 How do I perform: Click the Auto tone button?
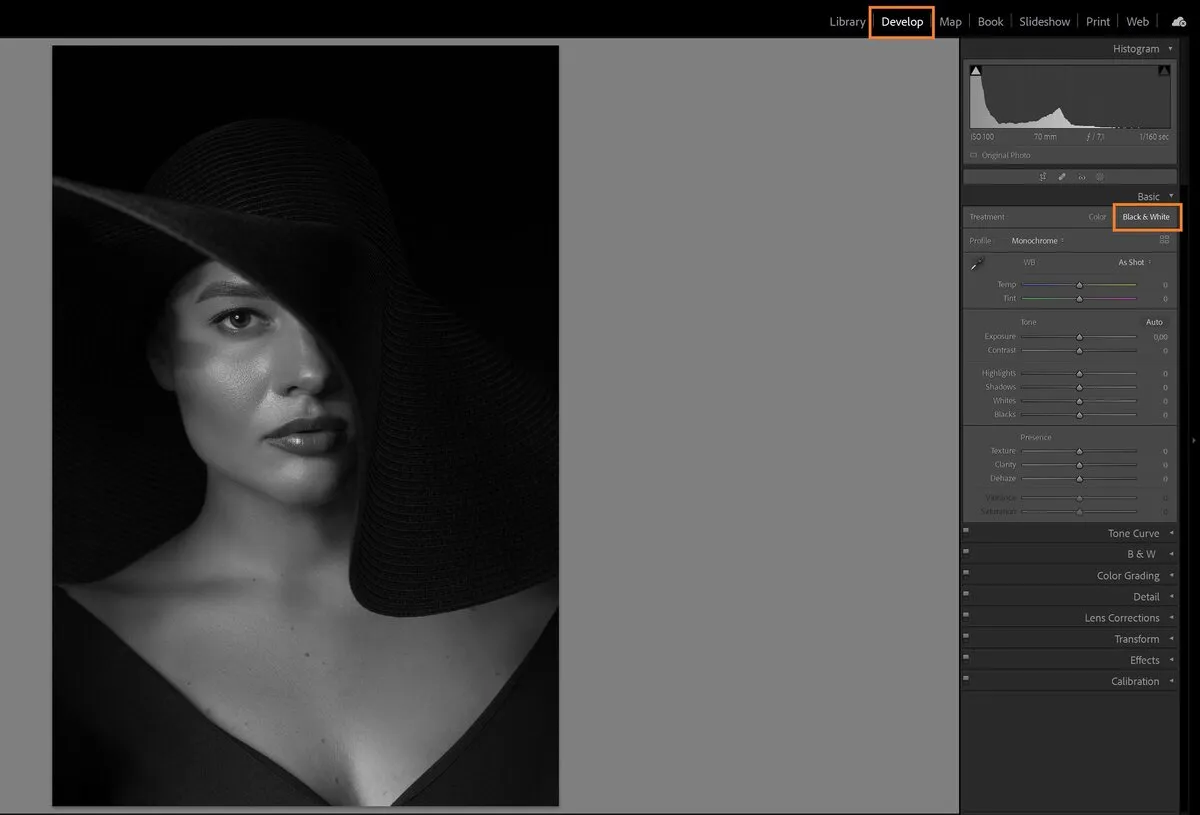pyautogui.click(x=1154, y=322)
